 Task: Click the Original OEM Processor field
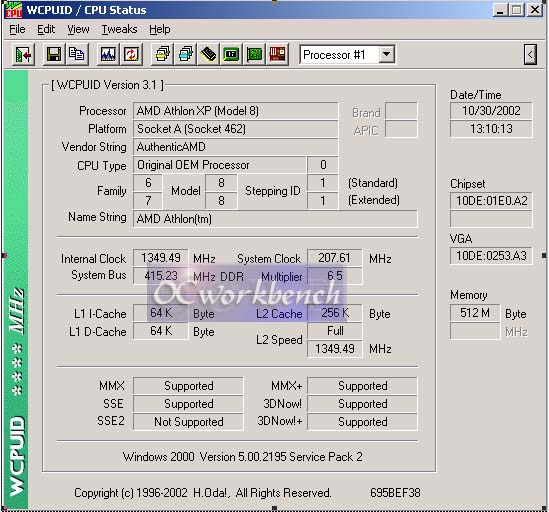pos(219,165)
